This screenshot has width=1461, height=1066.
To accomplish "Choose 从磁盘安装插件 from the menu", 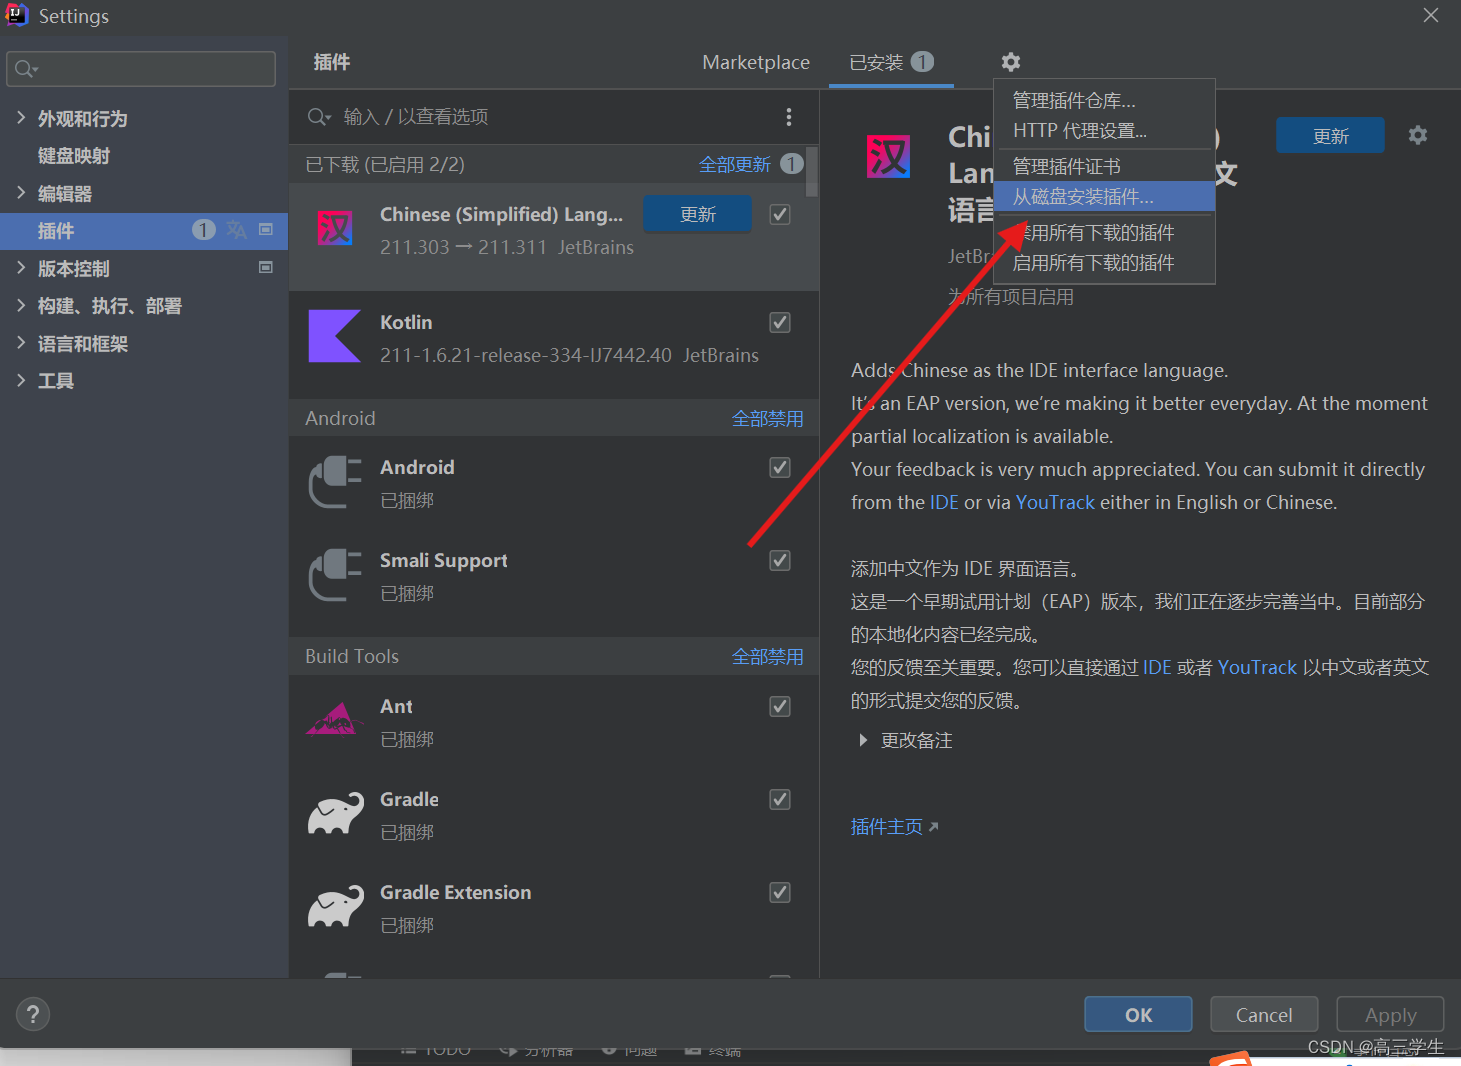I will (1083, 196).
